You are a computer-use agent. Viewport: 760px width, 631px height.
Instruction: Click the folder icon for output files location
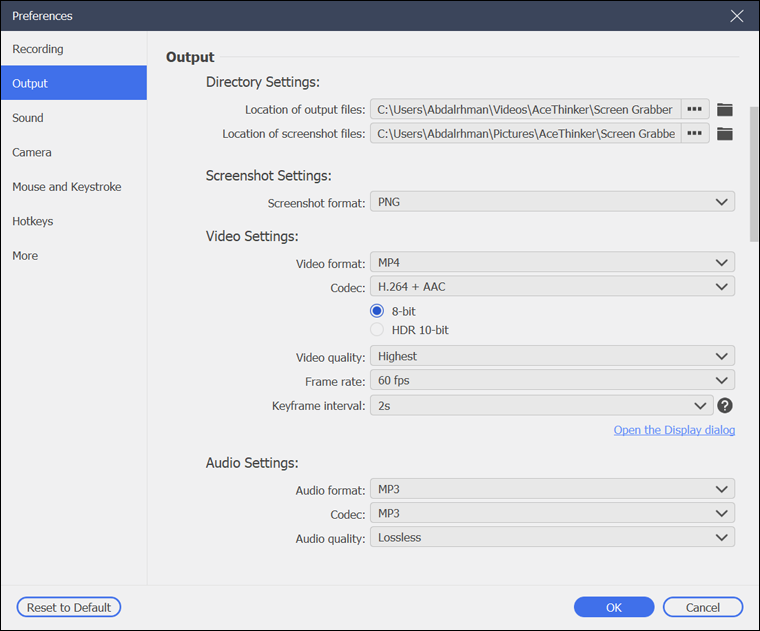coord(725,110)
